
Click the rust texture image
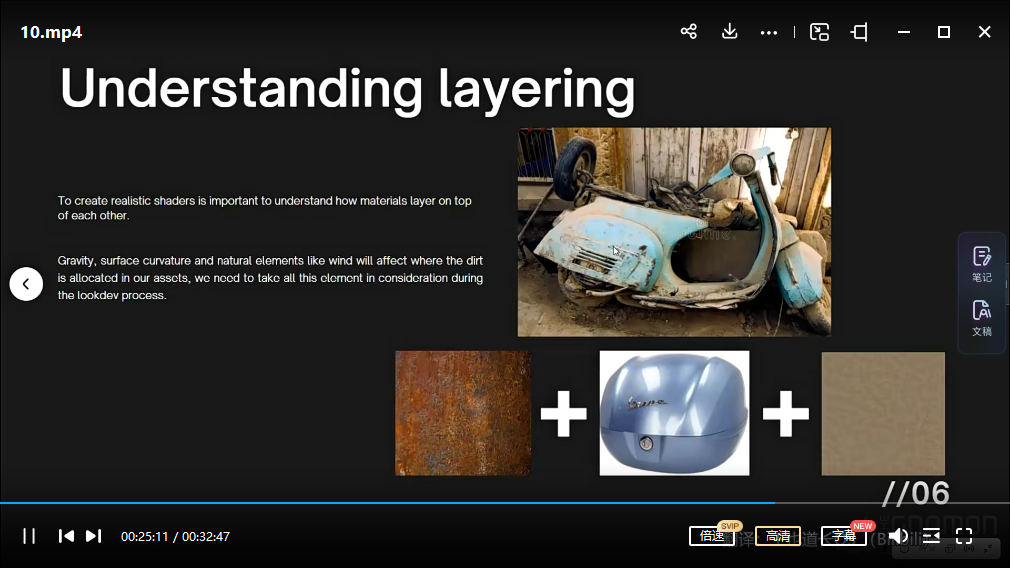click(x=463, y=413)
